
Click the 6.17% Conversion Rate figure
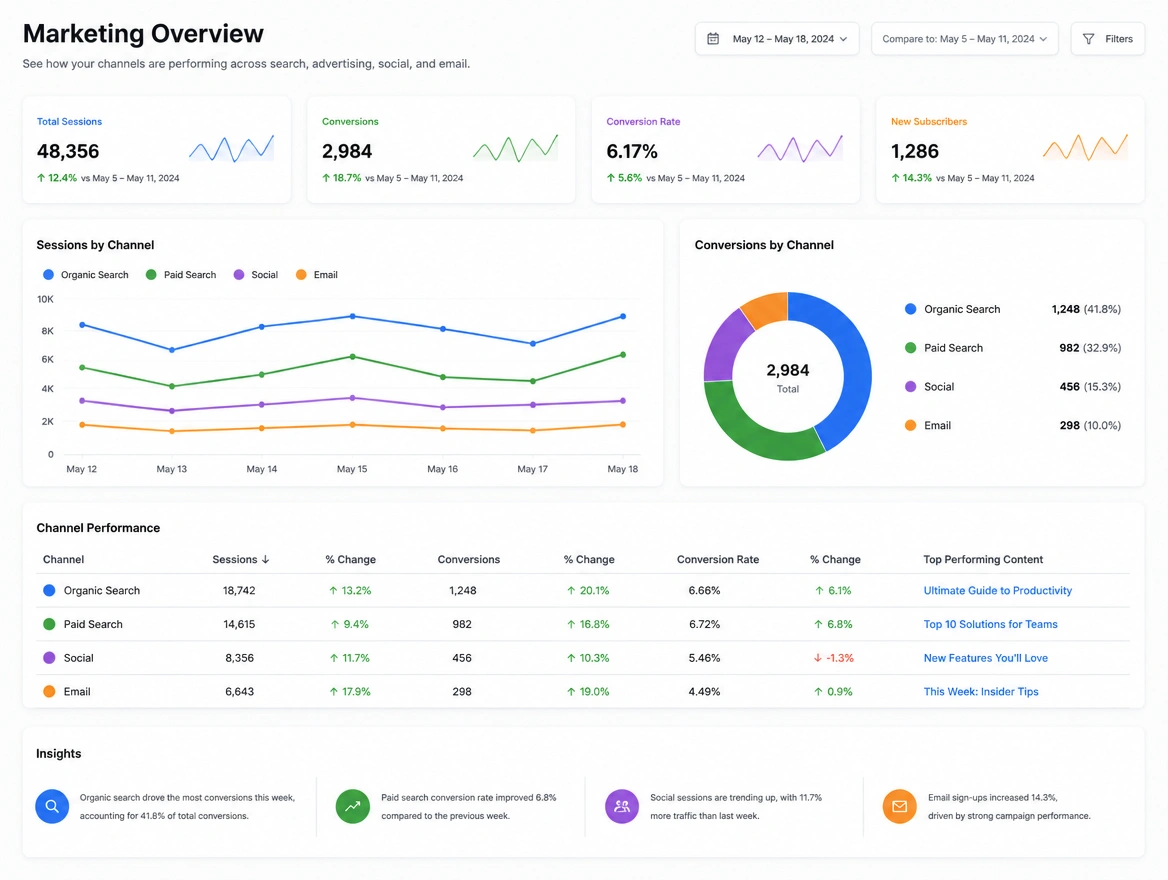(632, 151)
